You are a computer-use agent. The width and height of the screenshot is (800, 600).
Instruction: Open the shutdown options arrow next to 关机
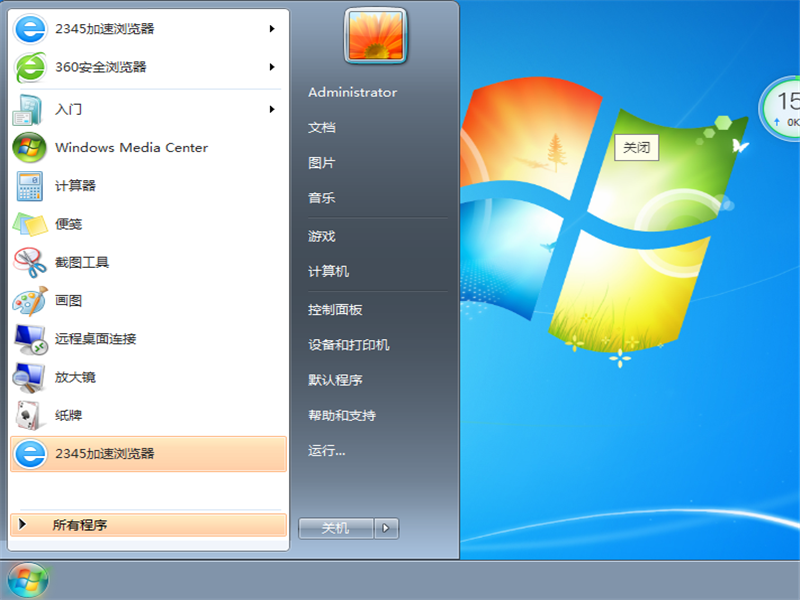pos(386,528)
